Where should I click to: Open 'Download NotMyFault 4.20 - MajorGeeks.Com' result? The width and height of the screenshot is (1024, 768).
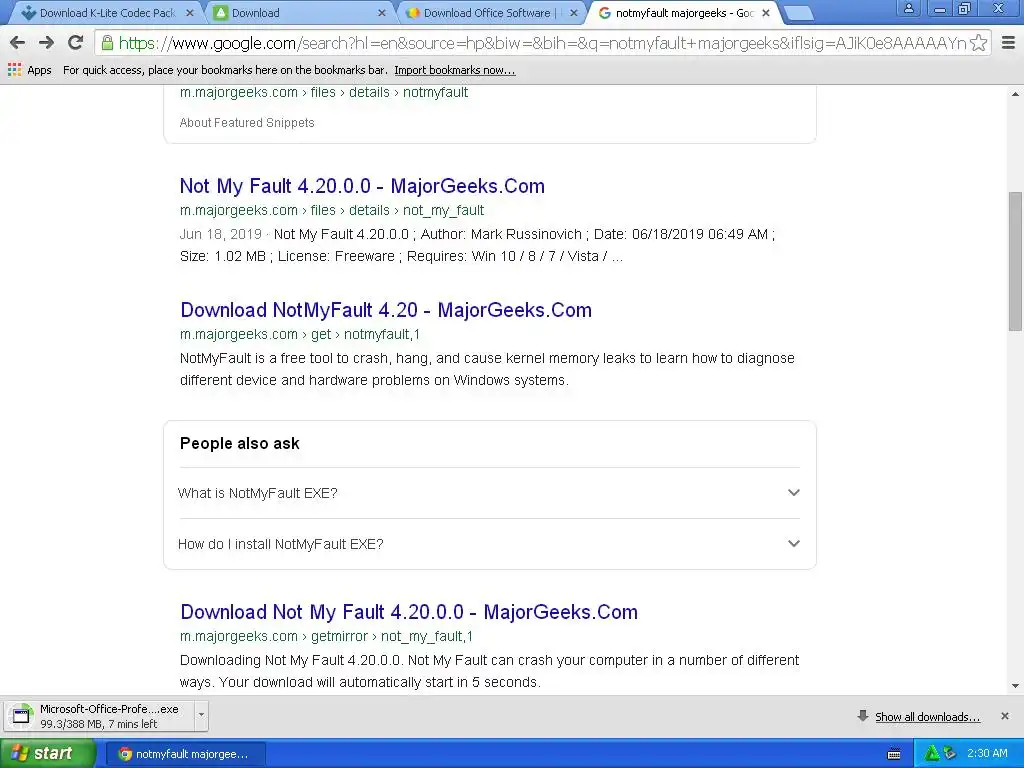[386, 310]
